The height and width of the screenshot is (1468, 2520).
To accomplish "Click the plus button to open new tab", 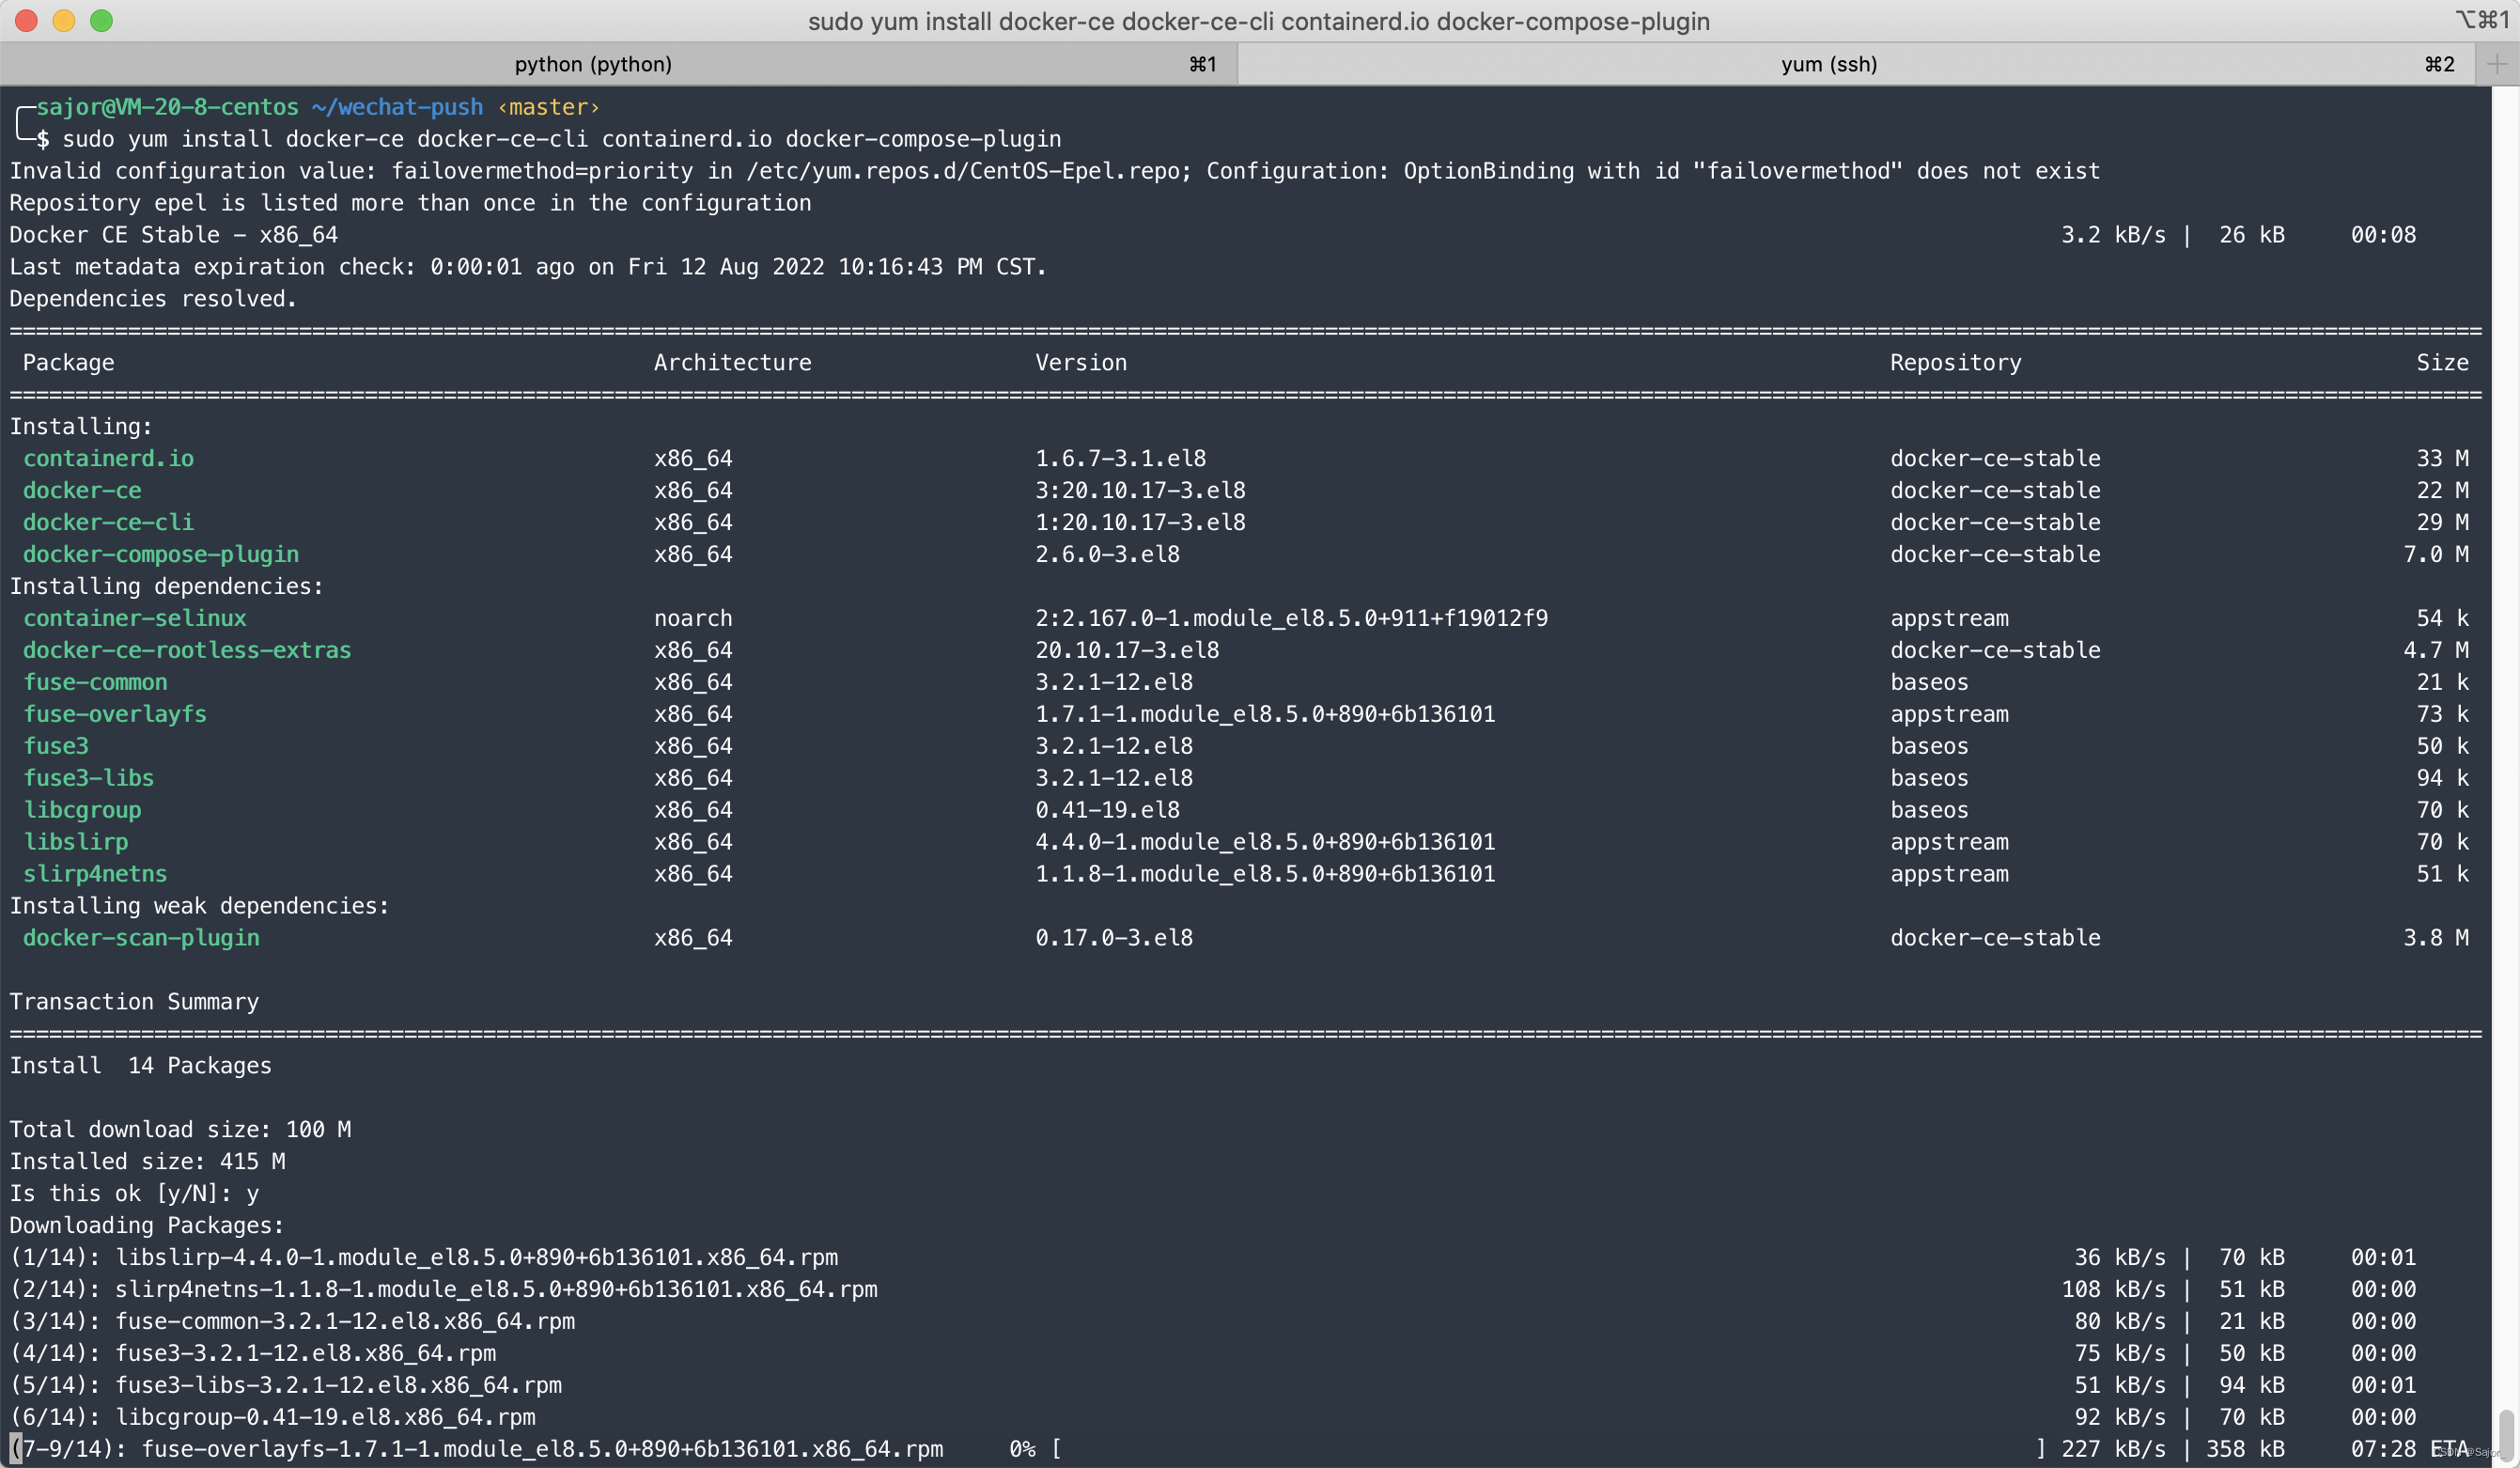I will [2497, 64].
